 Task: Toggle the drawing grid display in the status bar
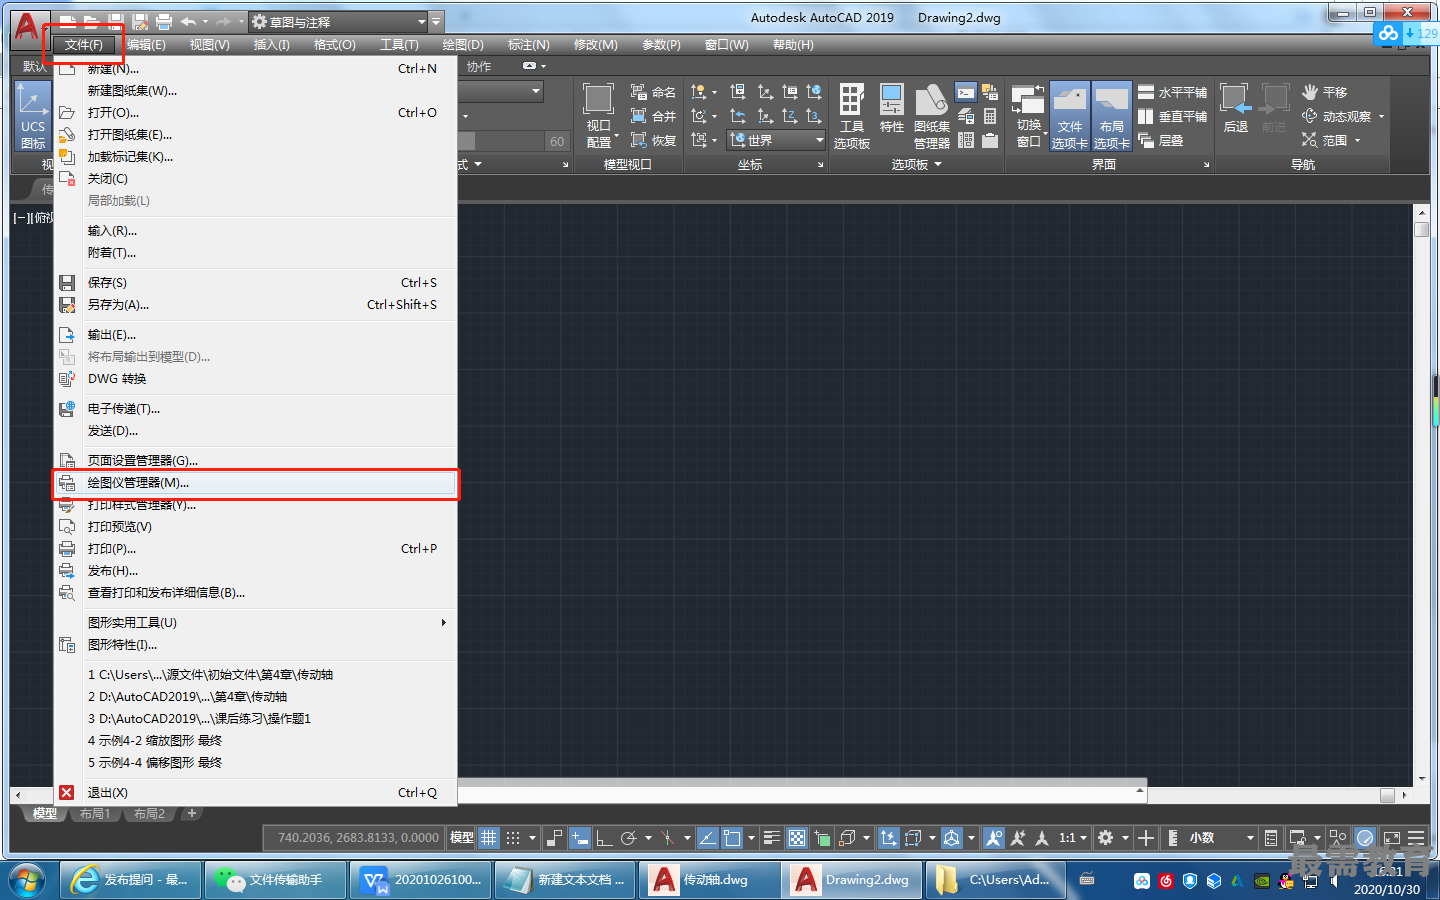point(488,838)
